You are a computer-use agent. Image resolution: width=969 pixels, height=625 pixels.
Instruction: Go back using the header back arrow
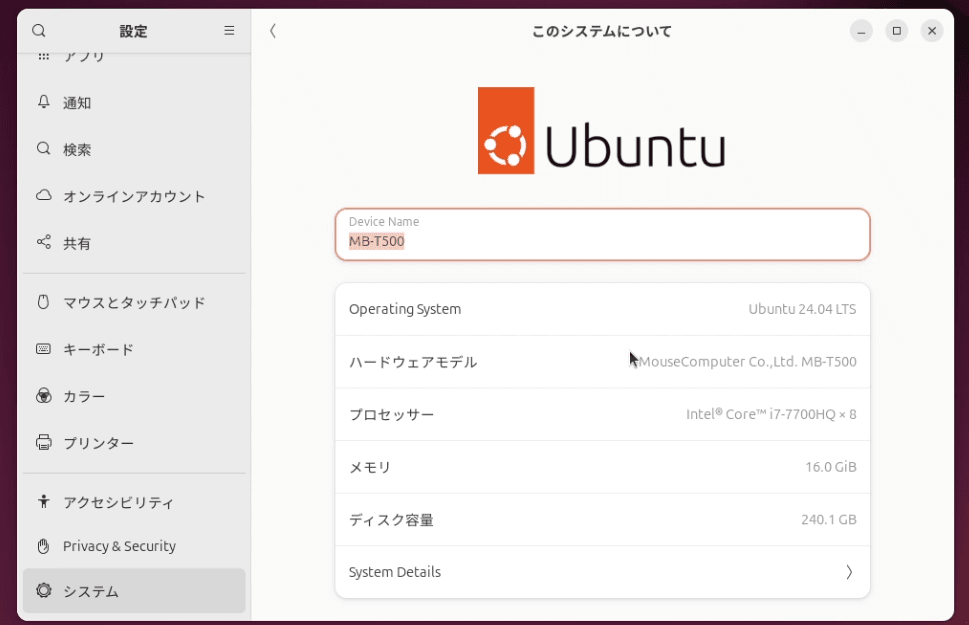pyautogui.click(x=273, y=31)
